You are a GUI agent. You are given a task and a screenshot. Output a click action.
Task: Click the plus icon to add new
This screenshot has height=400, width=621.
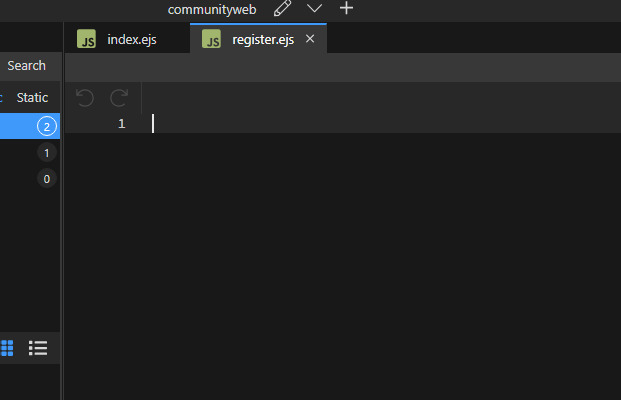[346, 9]
